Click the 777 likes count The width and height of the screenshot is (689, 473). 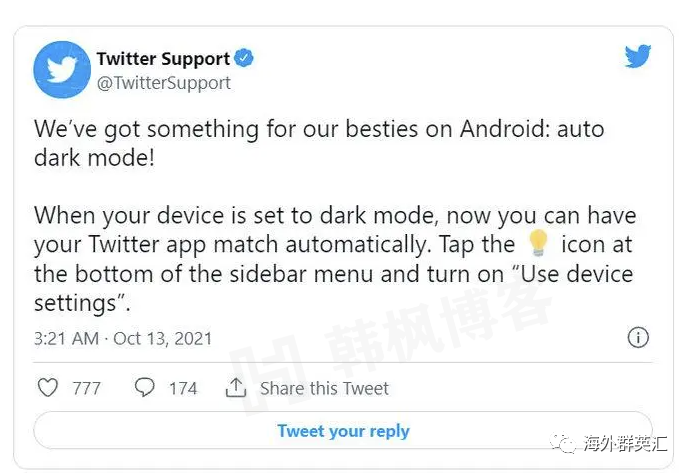click(x=87, y=388)
